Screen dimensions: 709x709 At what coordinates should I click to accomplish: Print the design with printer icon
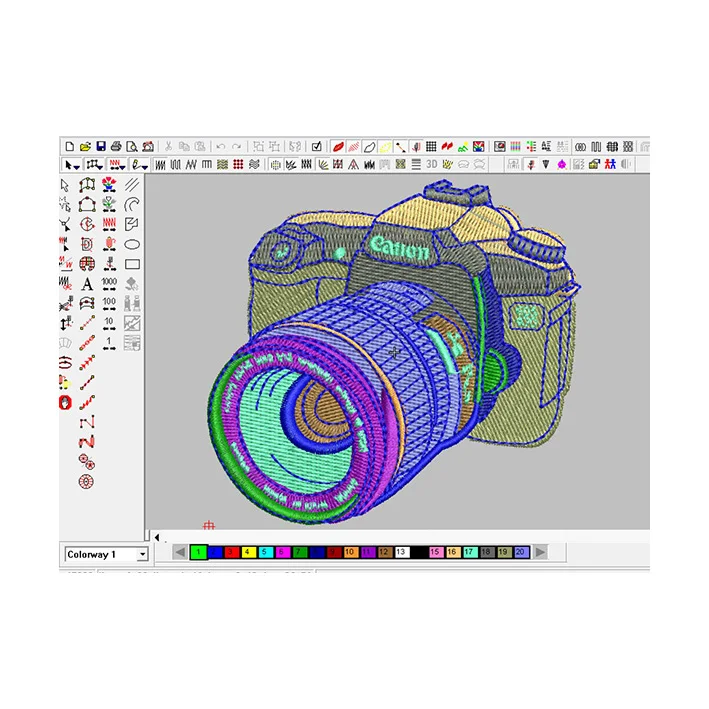point(116,147)
